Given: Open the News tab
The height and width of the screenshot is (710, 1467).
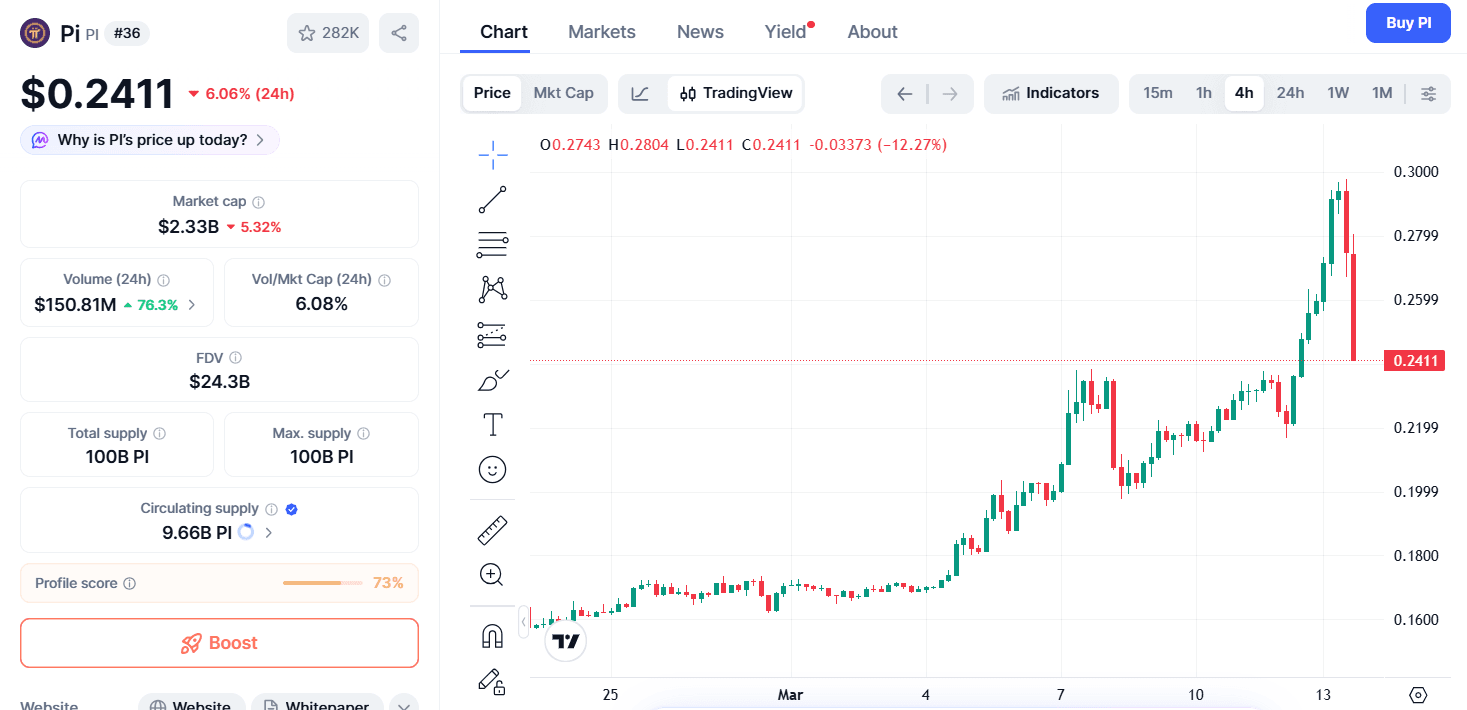Looking at the screenshot, I should pos(699,31).
